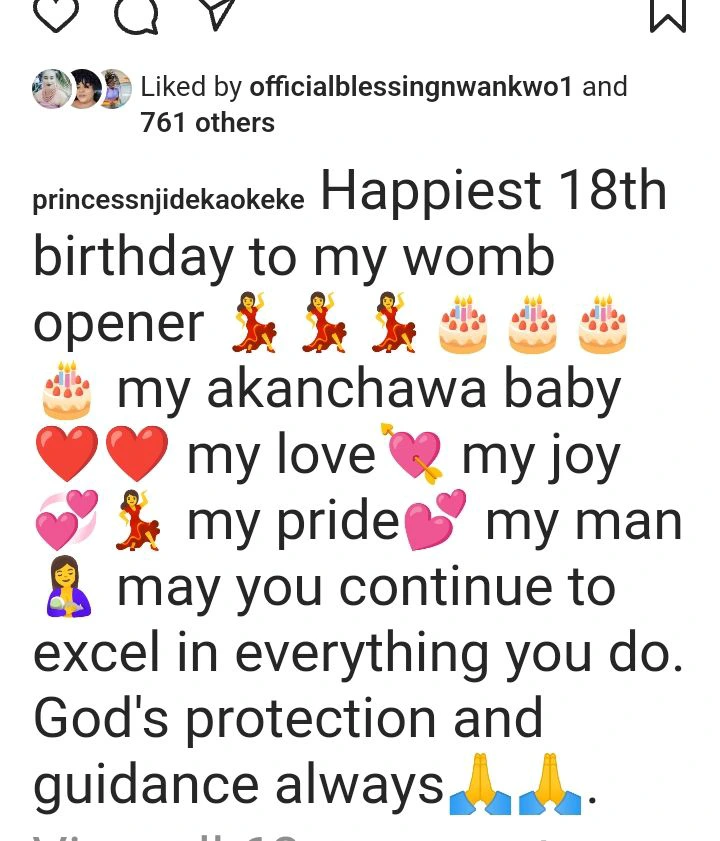Click the breast-feeding woman emoji
720x841 pixels.
point(68,586)
